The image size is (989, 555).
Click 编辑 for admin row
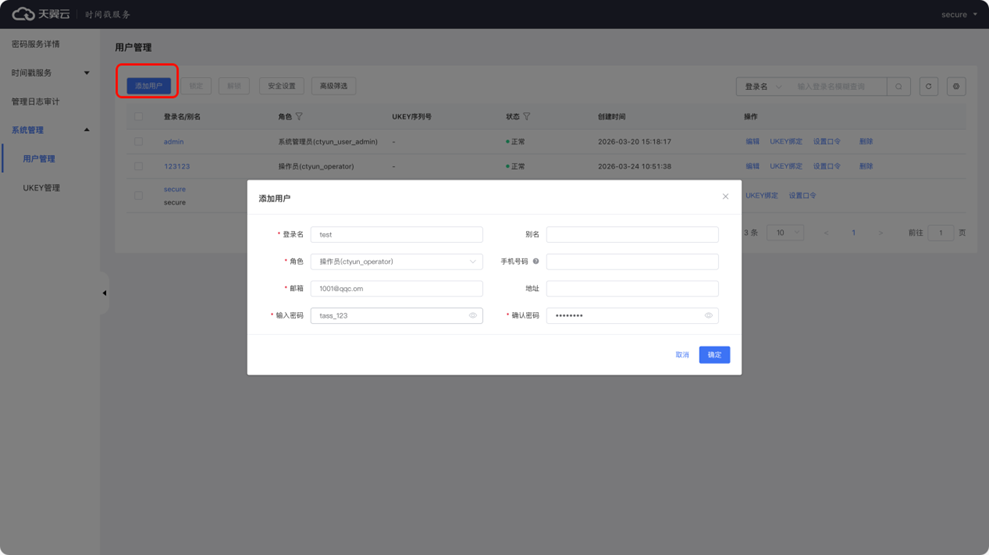tap(752, 142)
